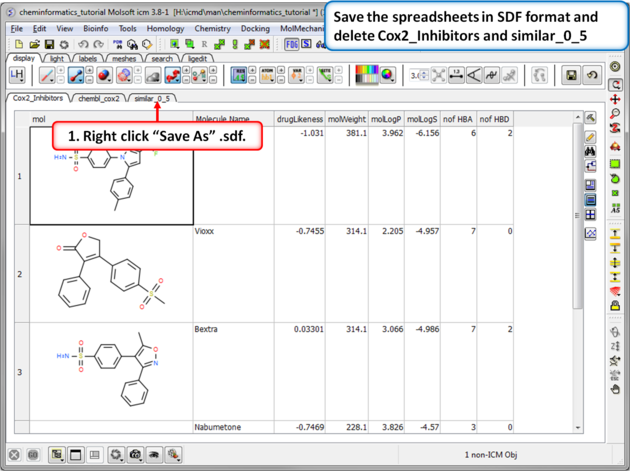This screenshot has height=471, width=630.
Task: Open the LH display dropdown
Action: point(17,76)
